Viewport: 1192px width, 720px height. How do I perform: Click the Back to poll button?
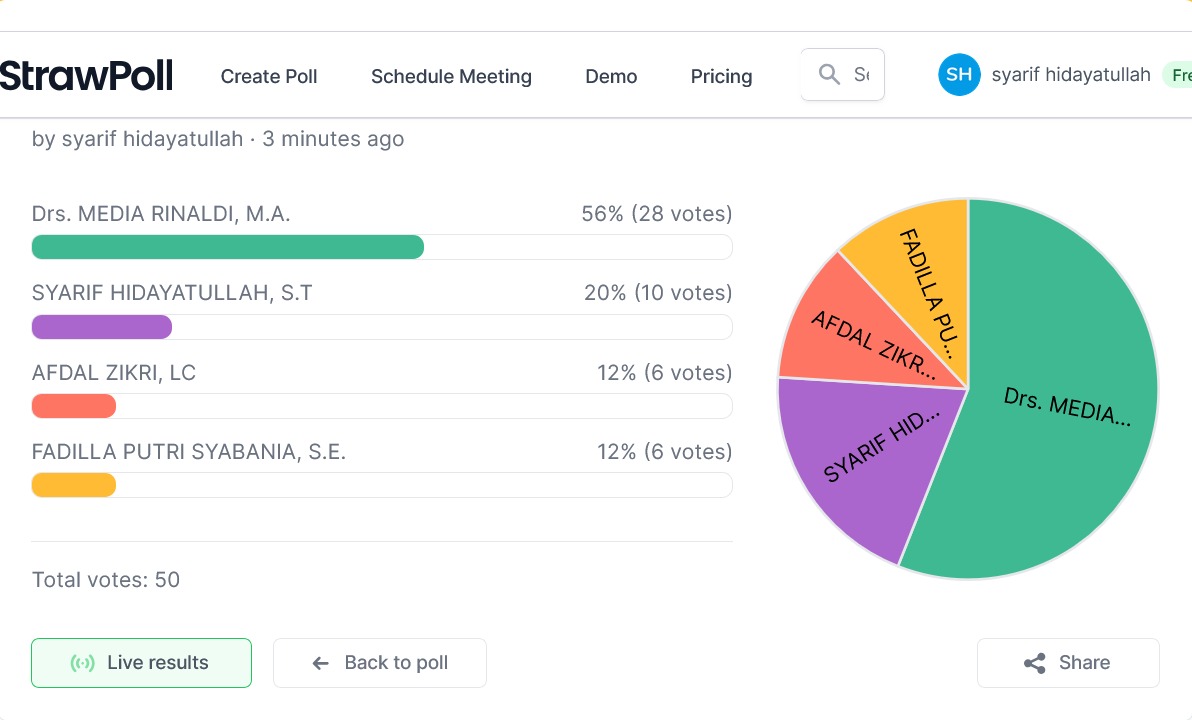[380, 663]
